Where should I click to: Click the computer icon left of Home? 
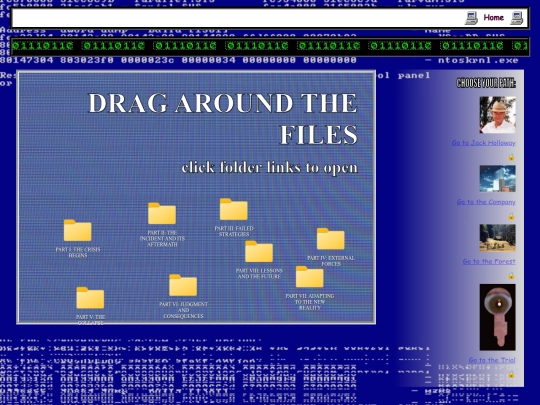(x=471, y=18)
